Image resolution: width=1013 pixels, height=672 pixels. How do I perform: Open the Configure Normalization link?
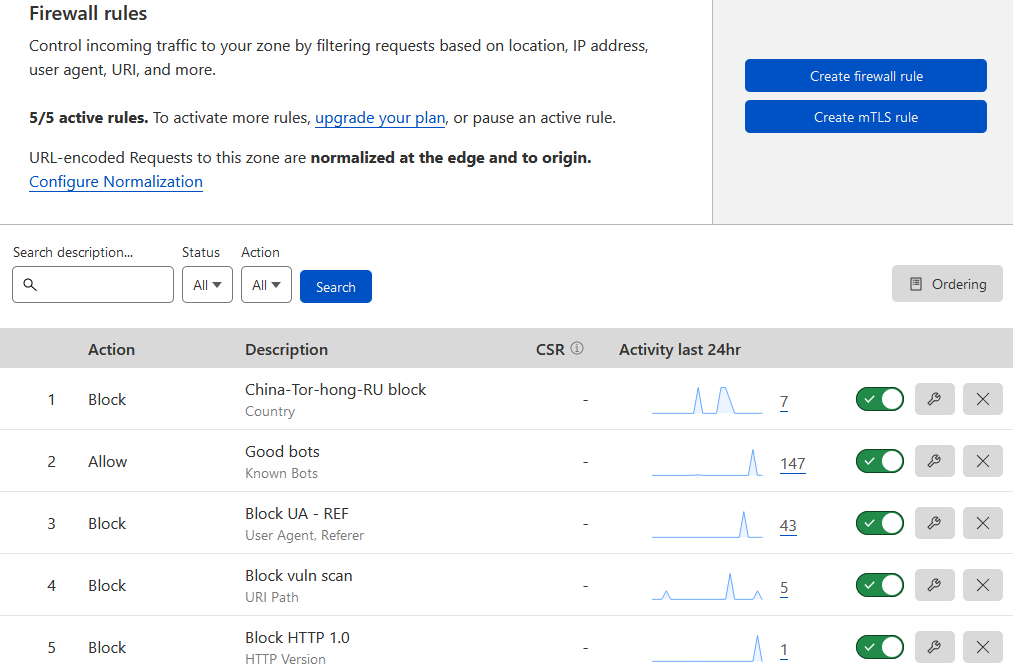pos(116,182)
